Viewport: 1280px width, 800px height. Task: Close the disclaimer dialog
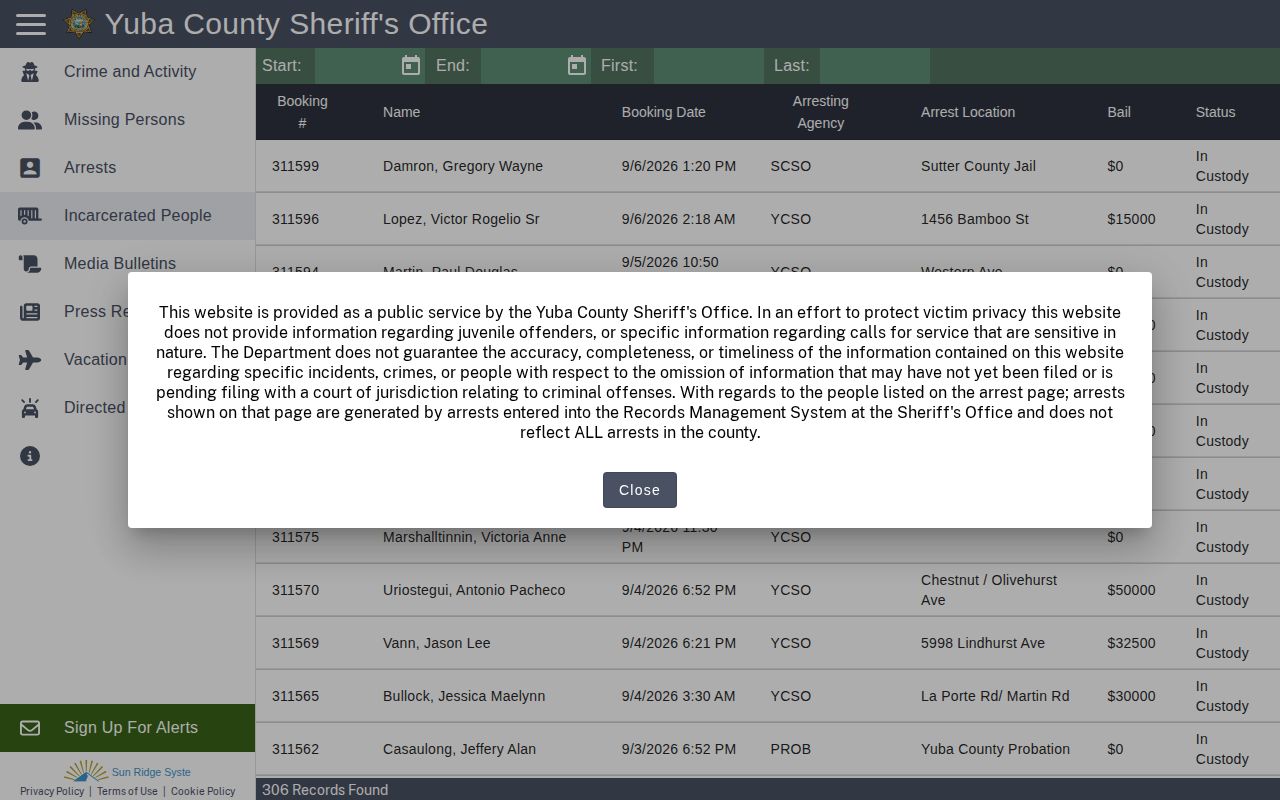[x=640, y=490]
